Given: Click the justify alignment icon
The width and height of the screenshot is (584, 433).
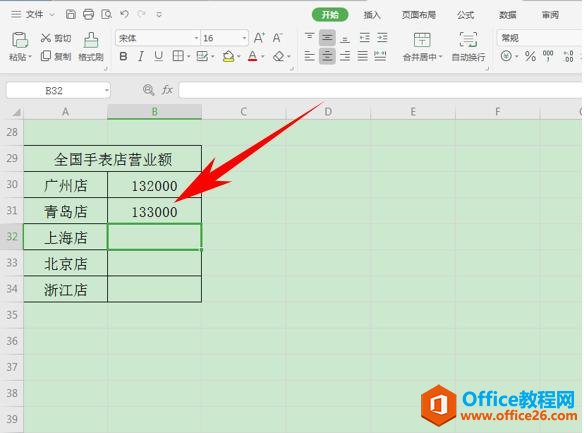Looking at the screenshot, I should tap(362, 56).
